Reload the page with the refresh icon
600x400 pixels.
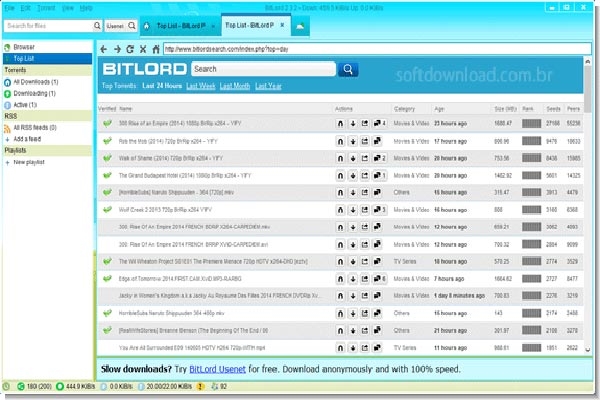(130, 49)
